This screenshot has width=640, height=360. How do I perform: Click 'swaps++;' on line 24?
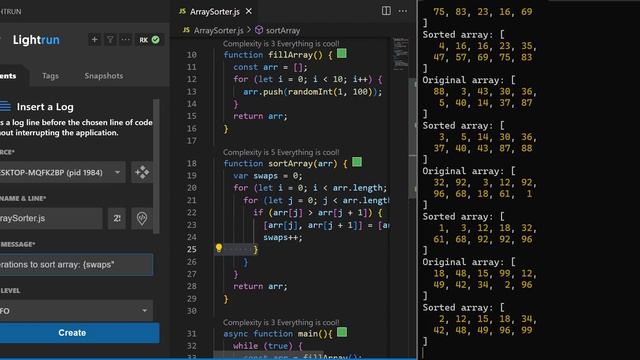click(283, 237)
